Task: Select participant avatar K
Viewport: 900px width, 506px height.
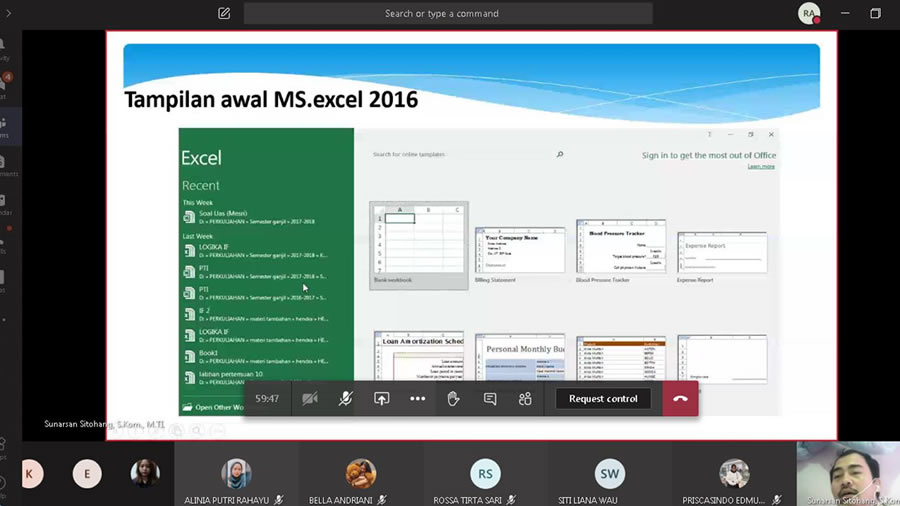Action: click(x=30, y=474)
